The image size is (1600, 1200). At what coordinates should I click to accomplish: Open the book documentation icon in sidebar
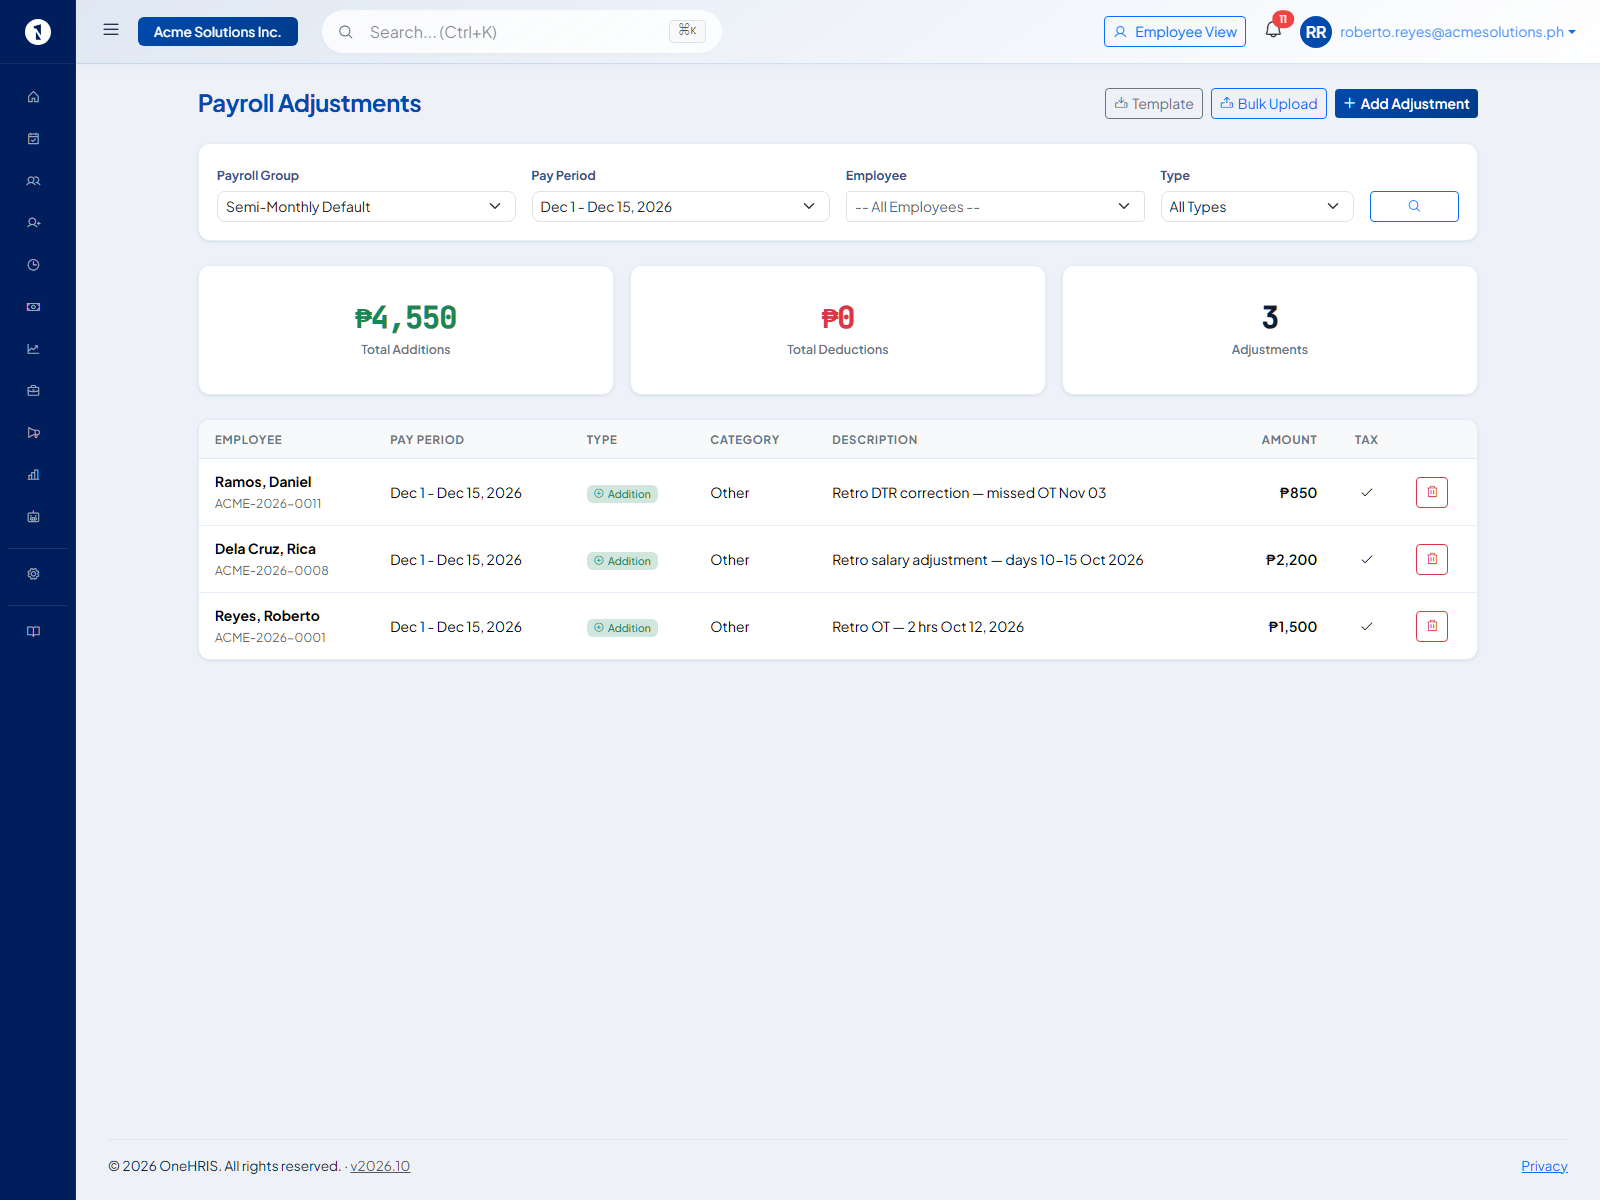click(x=33, y=631)
